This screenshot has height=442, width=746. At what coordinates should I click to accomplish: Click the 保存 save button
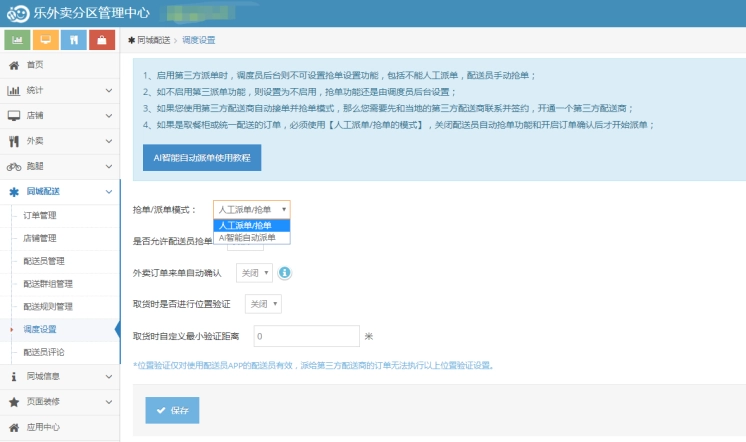pos(173,410)
